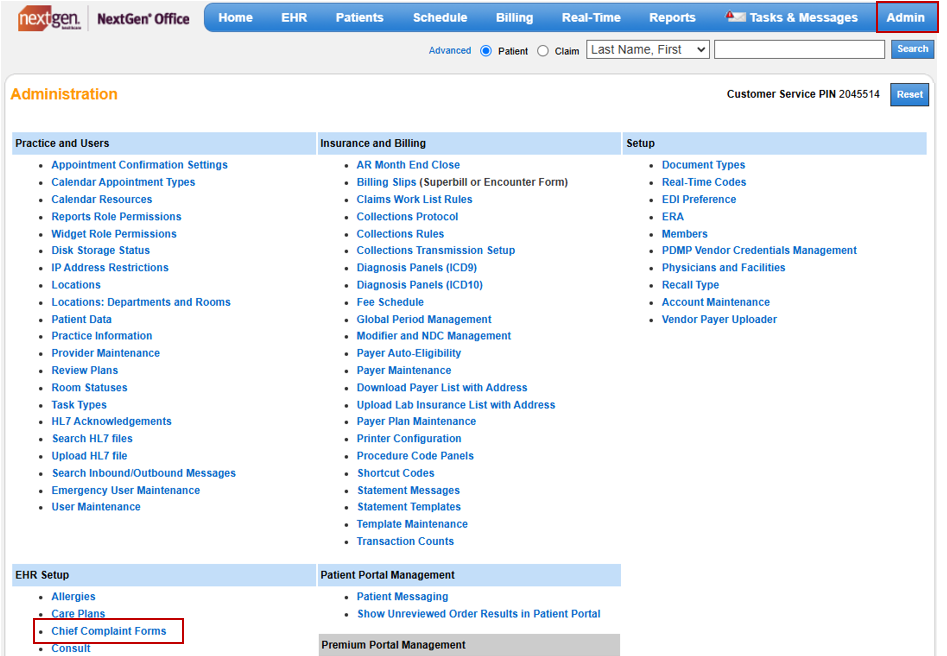947x656 pixels.
Task: Click the patient search text field
Action: (798, 49)
